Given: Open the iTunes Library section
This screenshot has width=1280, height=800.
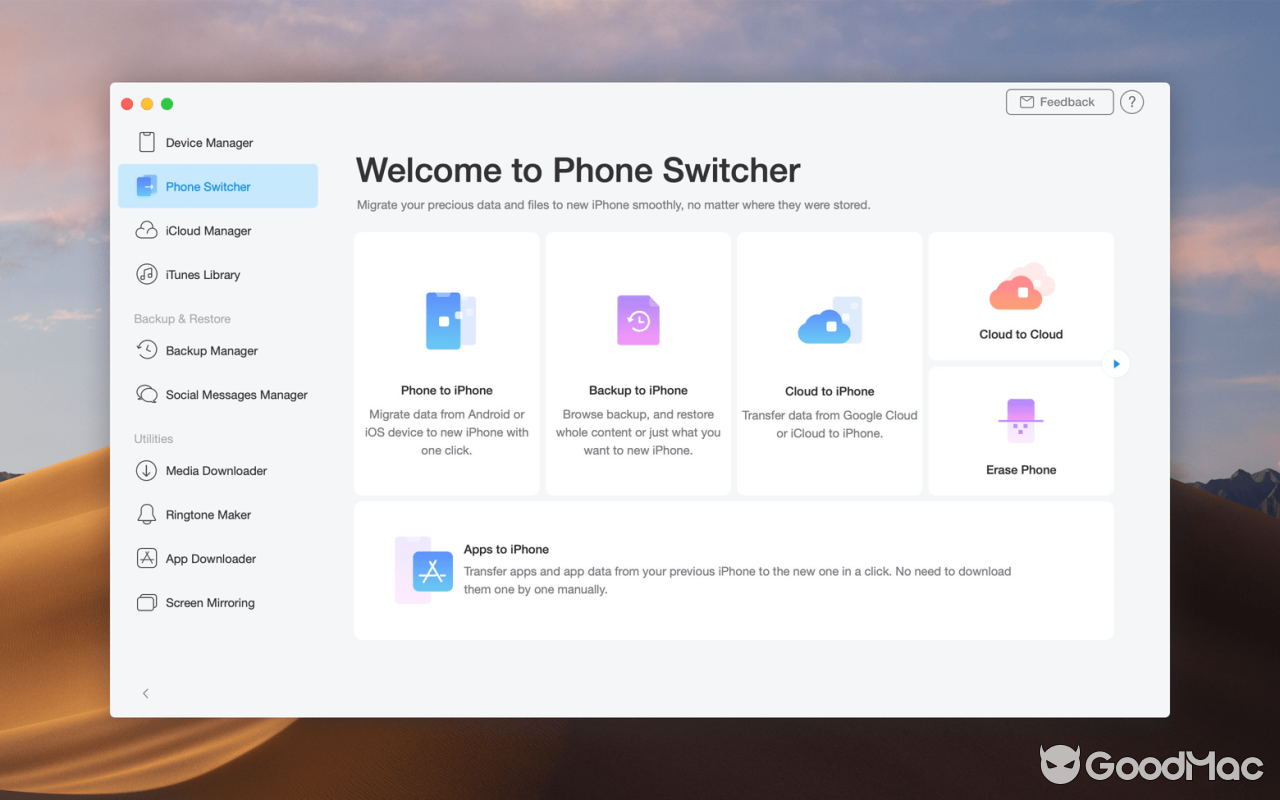Looking at the screenshot, I should [x=146, y=274].
